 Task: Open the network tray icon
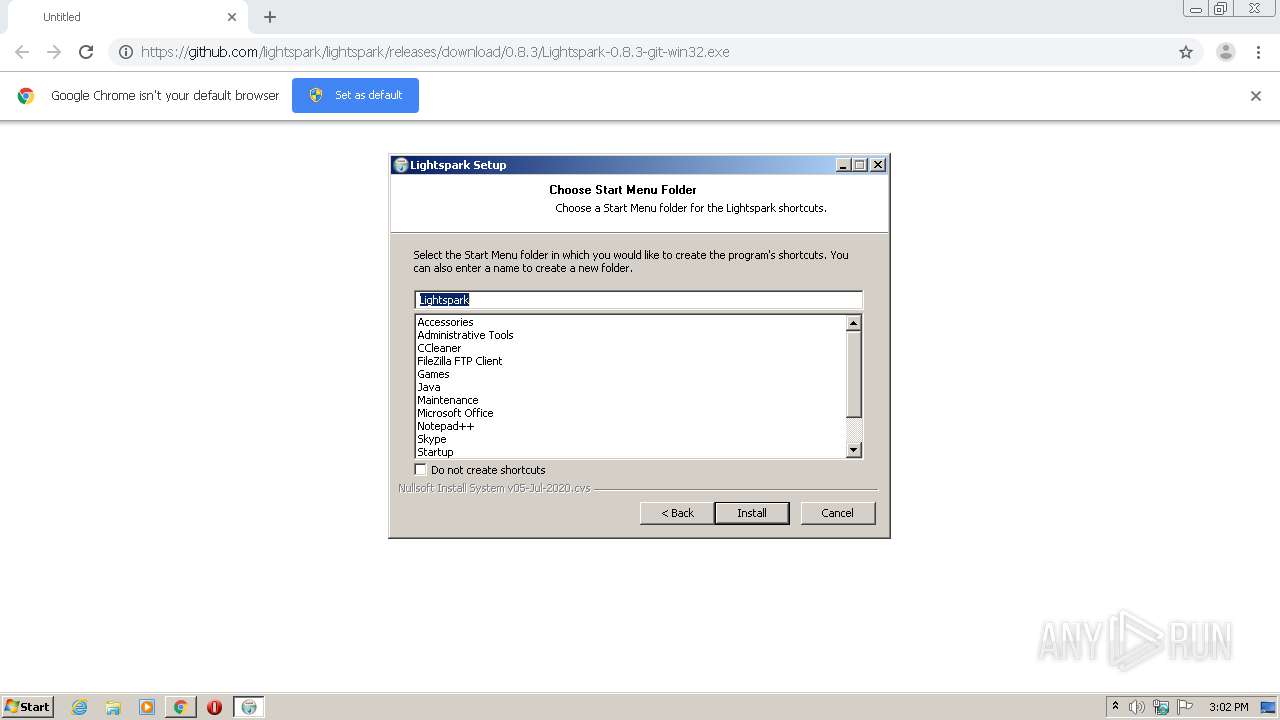coord(1161,707)
